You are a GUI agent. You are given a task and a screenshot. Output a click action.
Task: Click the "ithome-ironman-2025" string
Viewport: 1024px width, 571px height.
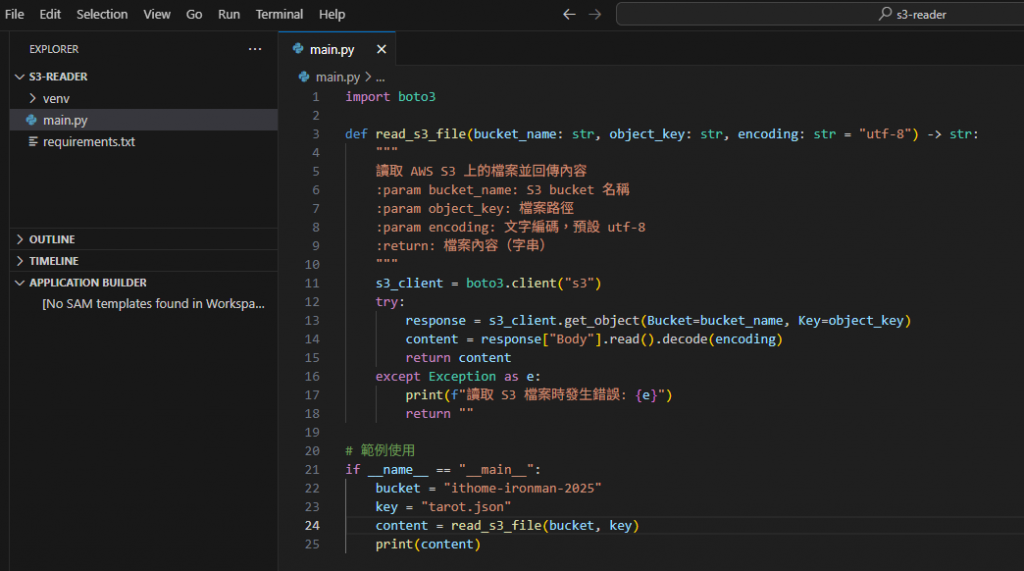coord(522,488)
